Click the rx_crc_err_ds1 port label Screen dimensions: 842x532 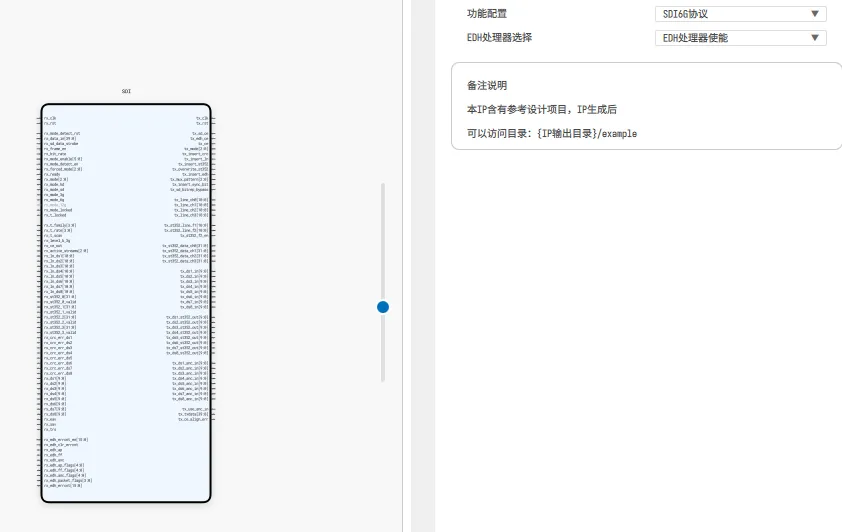57,338
